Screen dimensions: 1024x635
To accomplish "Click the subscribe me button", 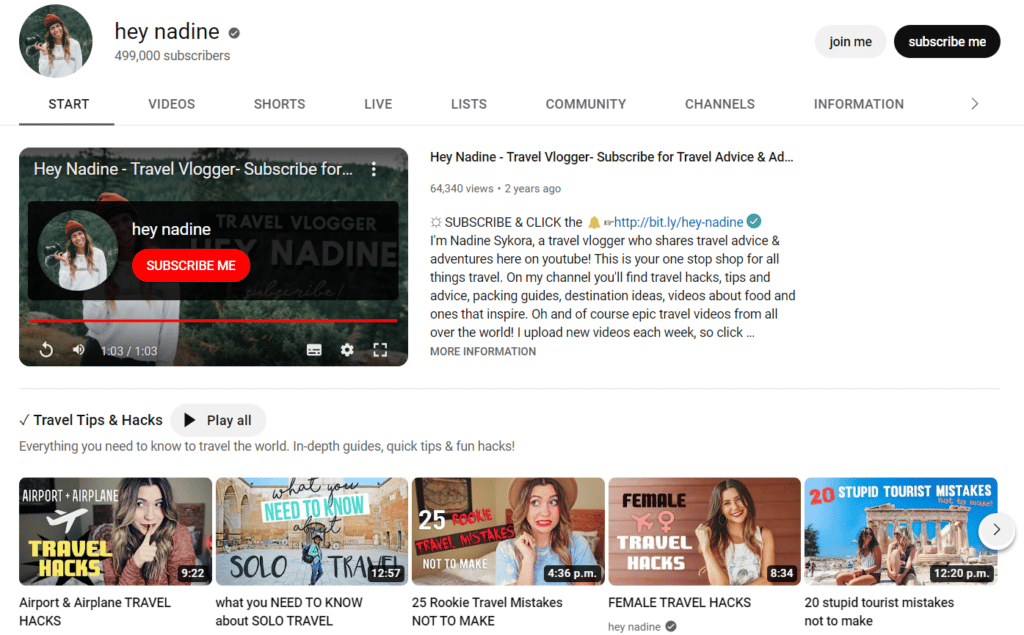I will (x=947, y=42).
